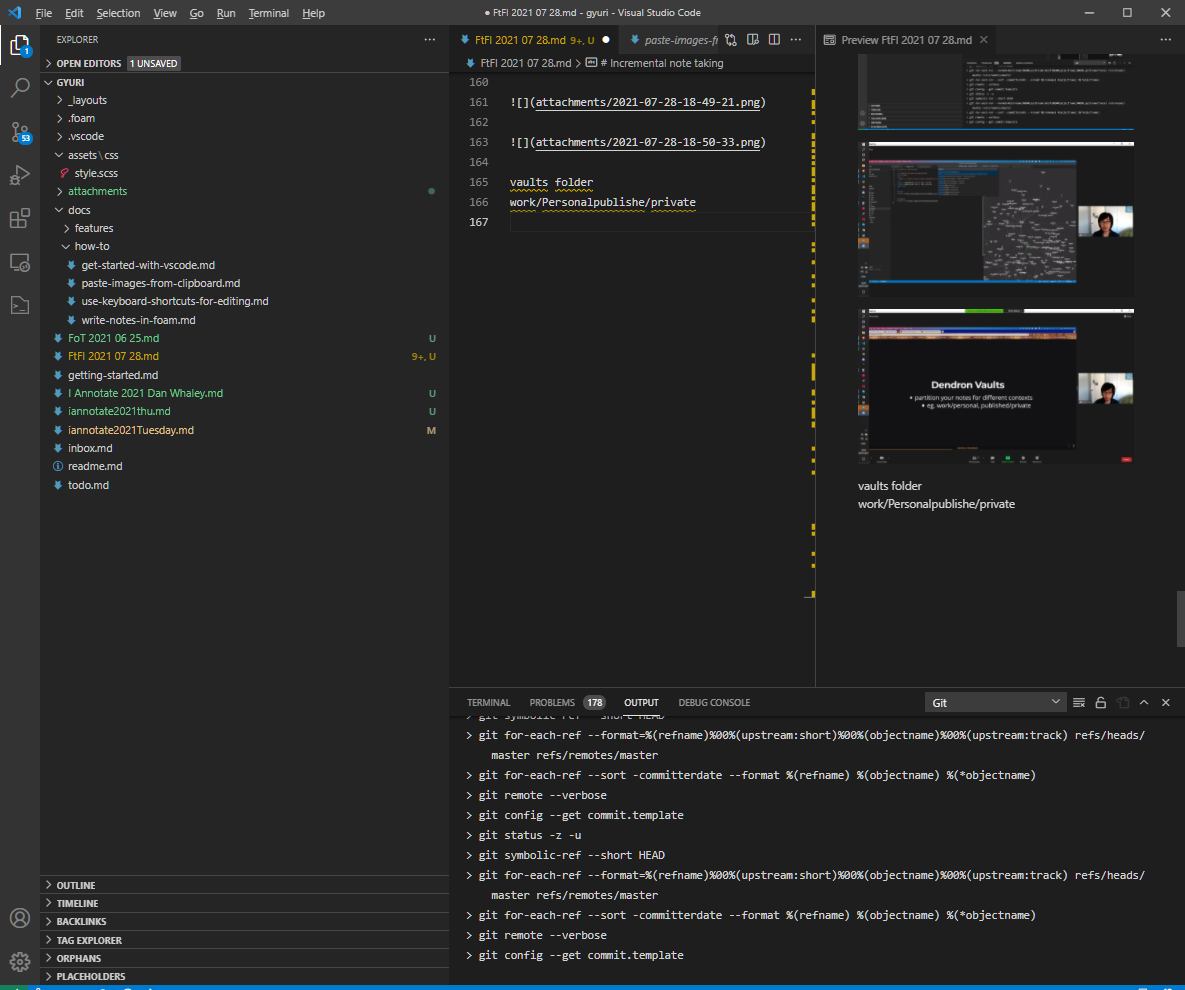
Task: Open the Extensions view
Action: (x=20, y=218)
